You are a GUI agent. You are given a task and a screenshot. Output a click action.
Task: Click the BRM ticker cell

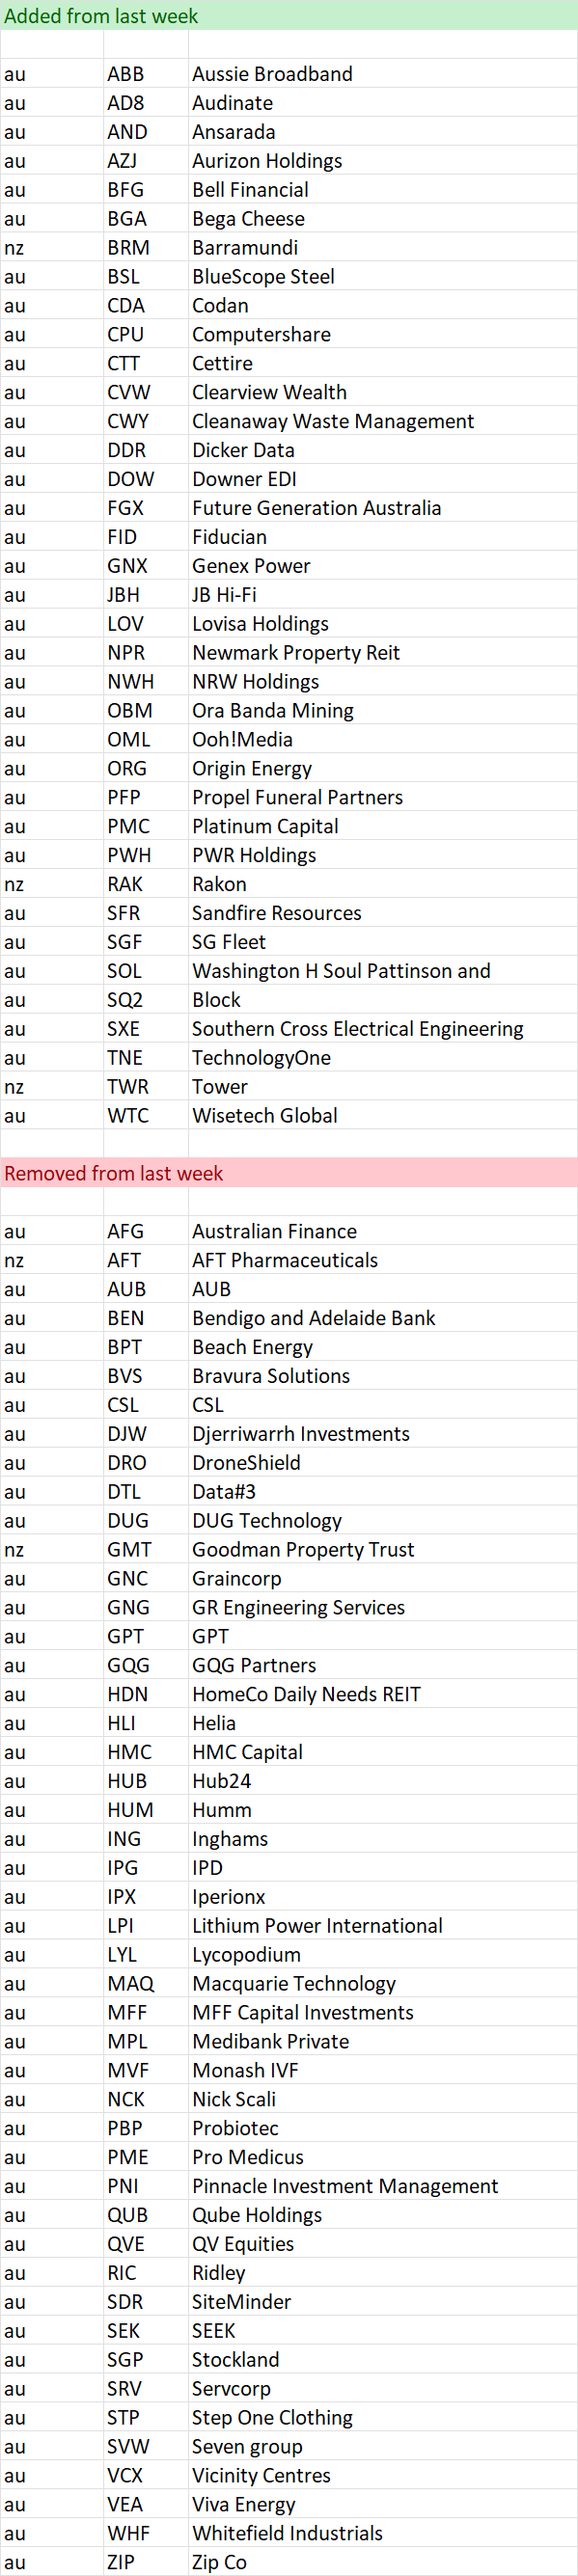[x=146, y=248]
